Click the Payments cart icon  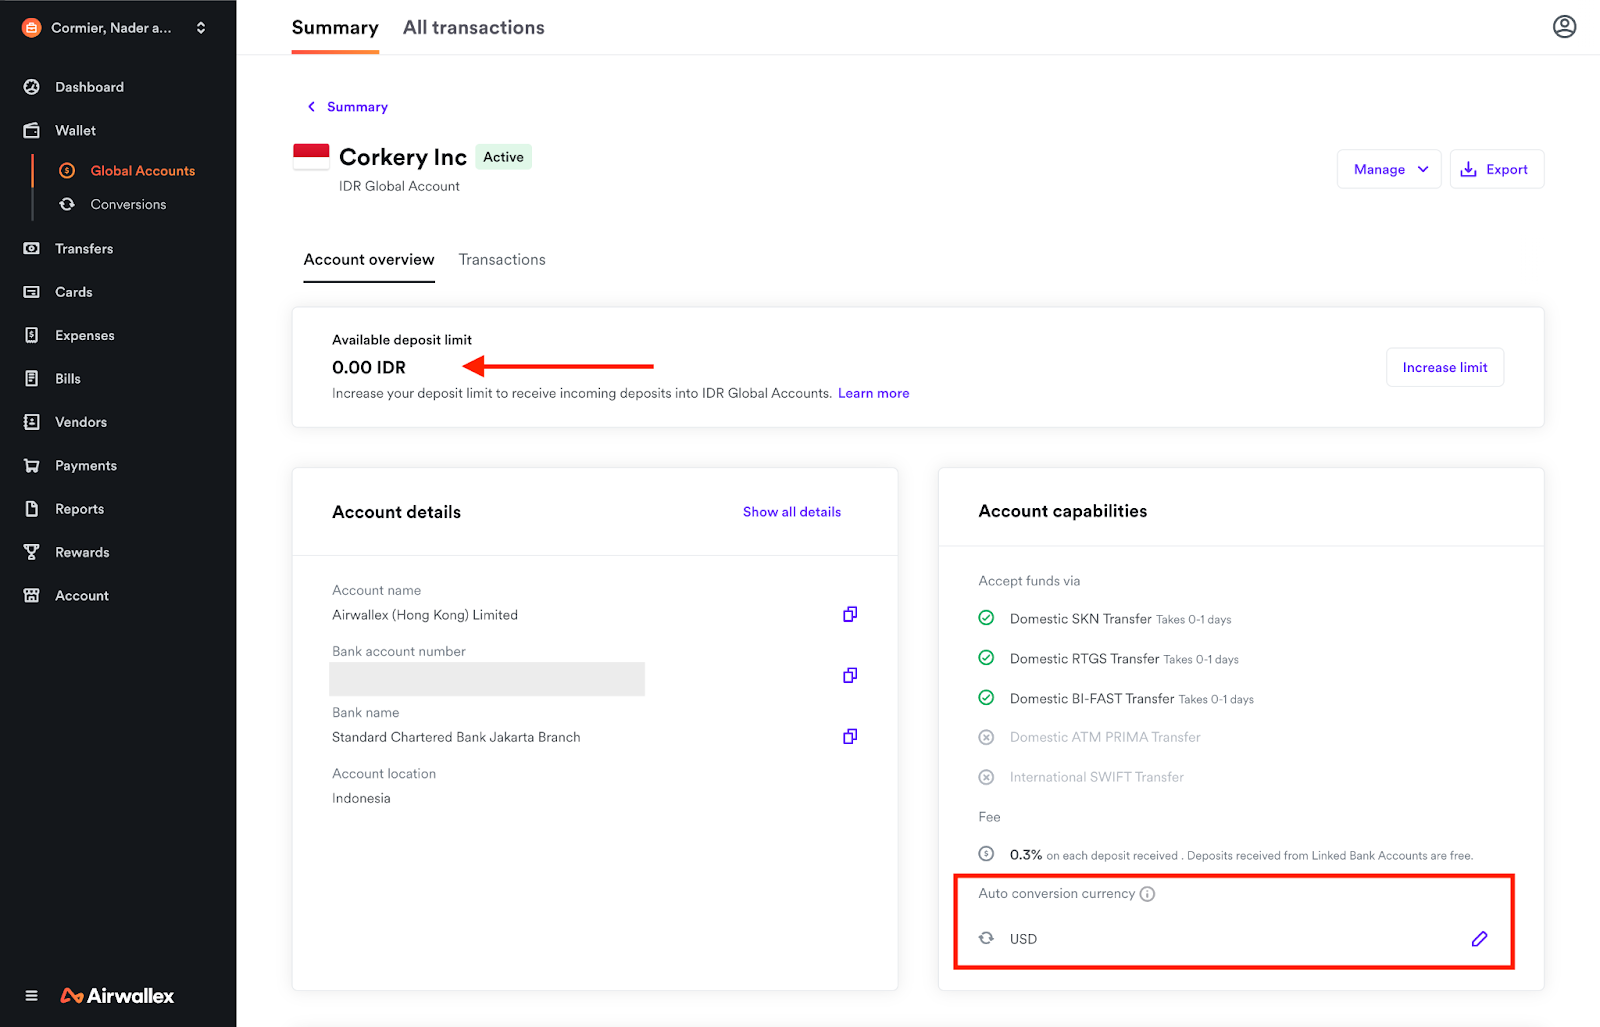click(32, 465)
